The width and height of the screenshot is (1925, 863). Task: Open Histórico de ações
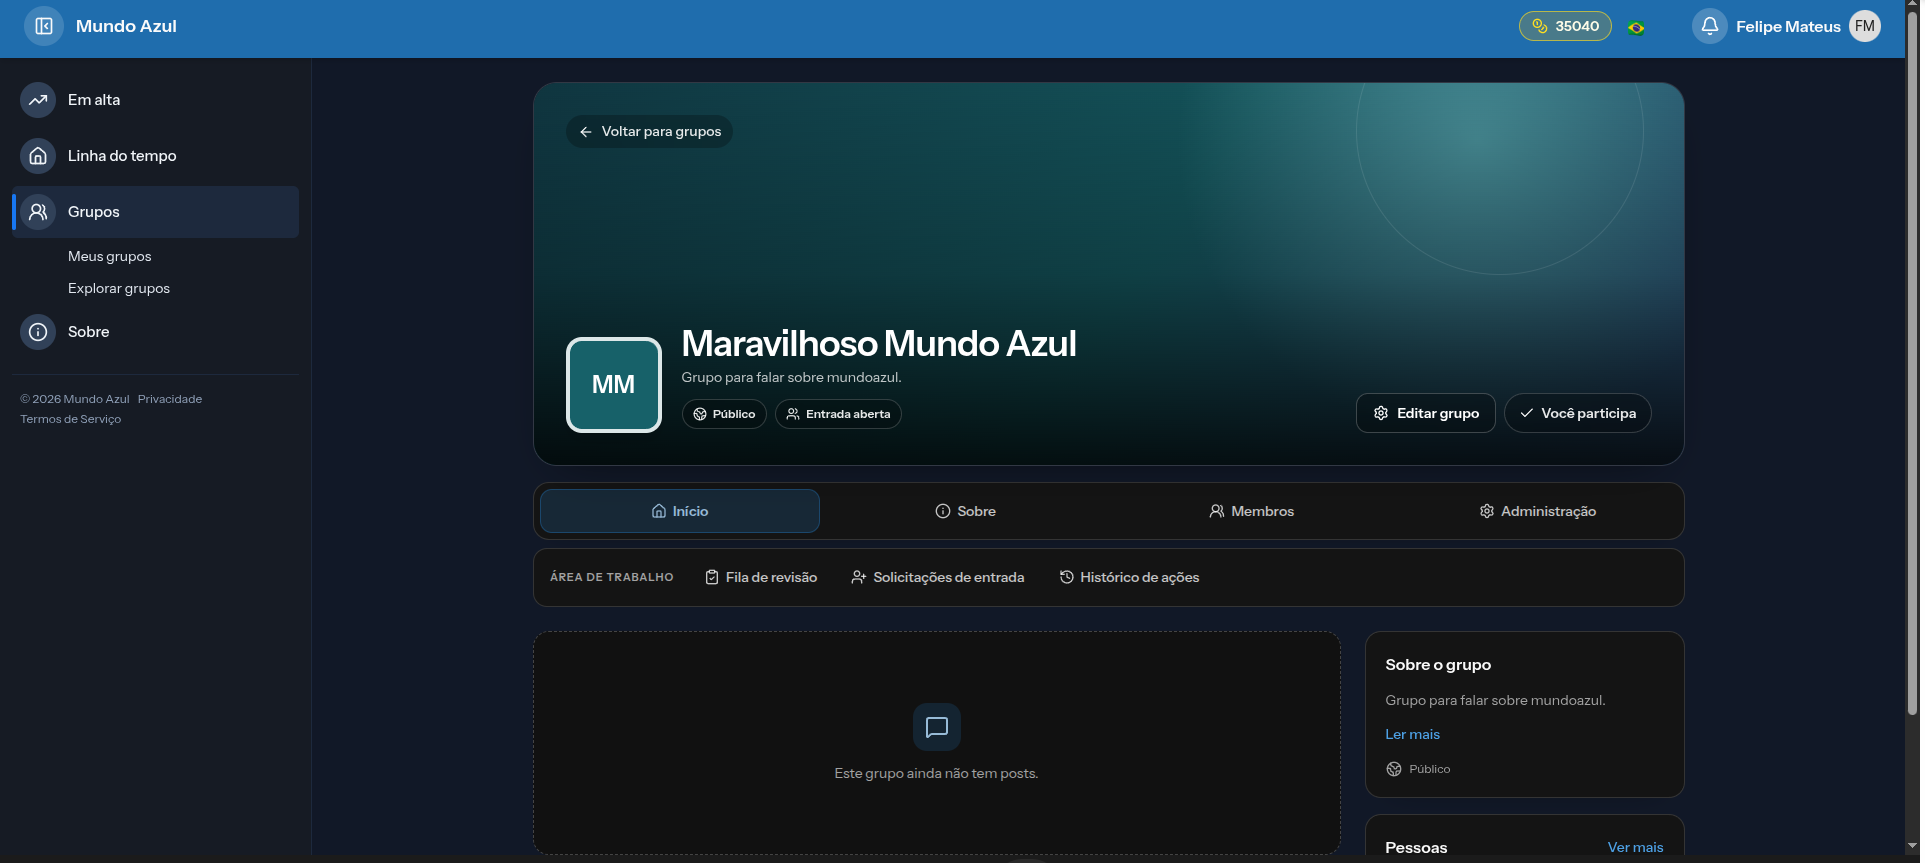click(x=1129, y=577)
